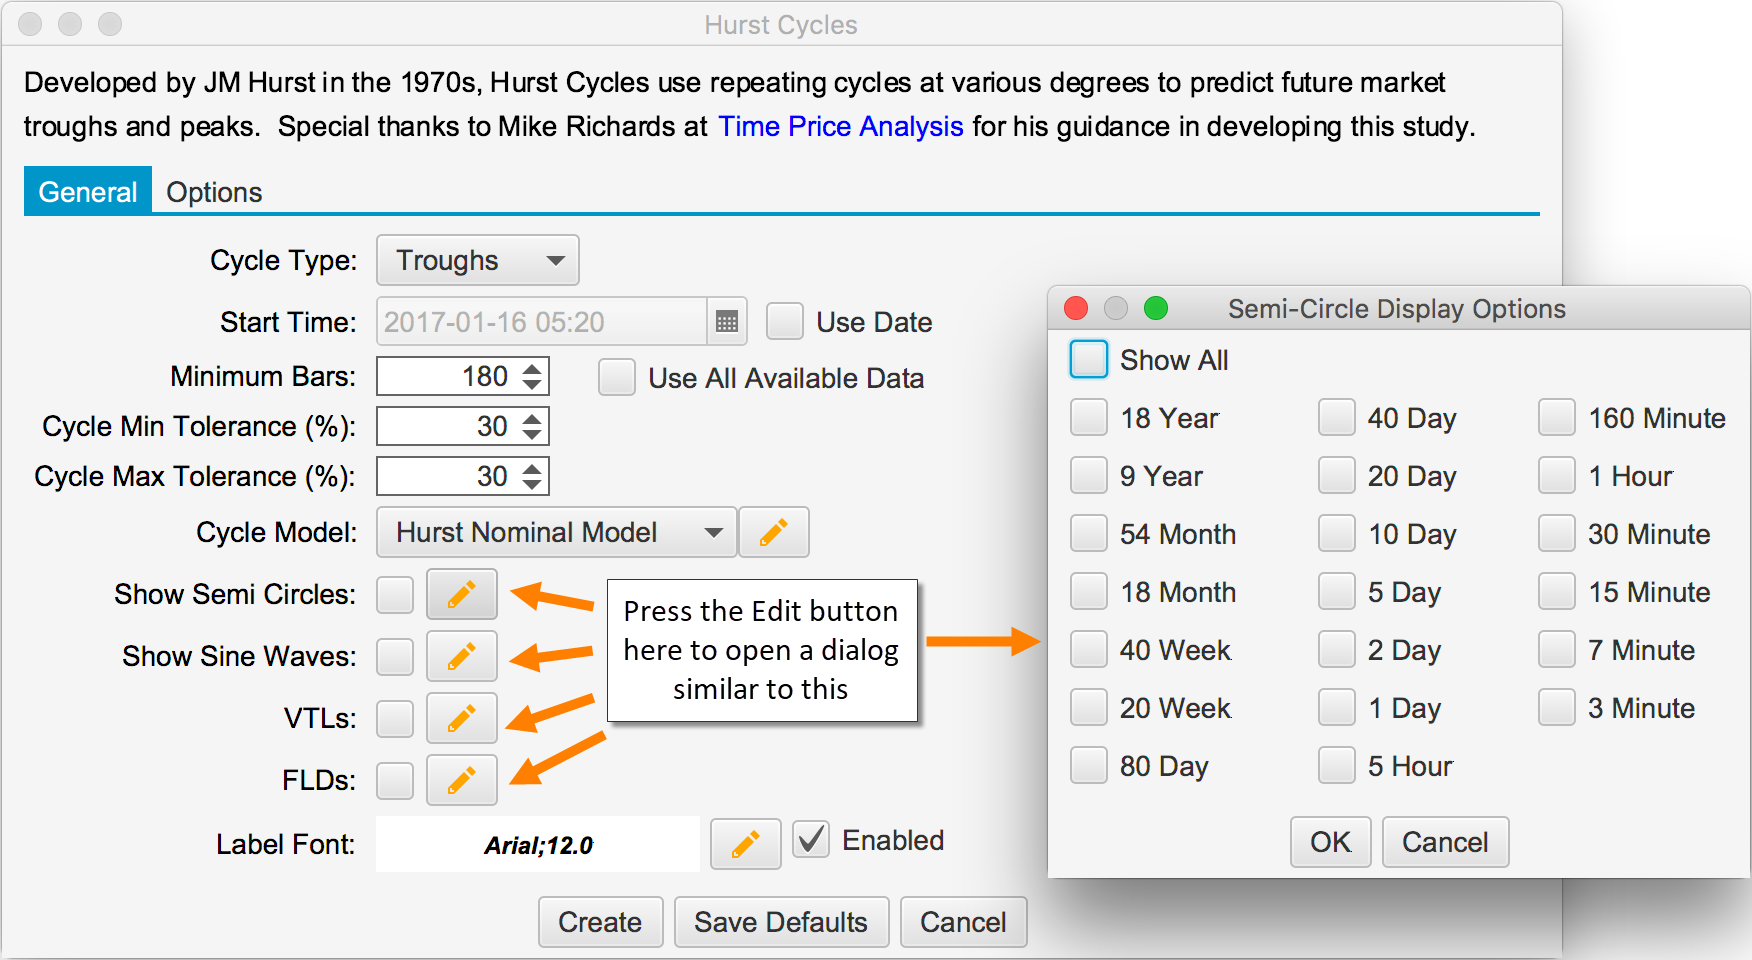Open the Start Time calendar picker
This screenshot has height=960, width=1752.
pyautogui.click(x=727, y=322)
